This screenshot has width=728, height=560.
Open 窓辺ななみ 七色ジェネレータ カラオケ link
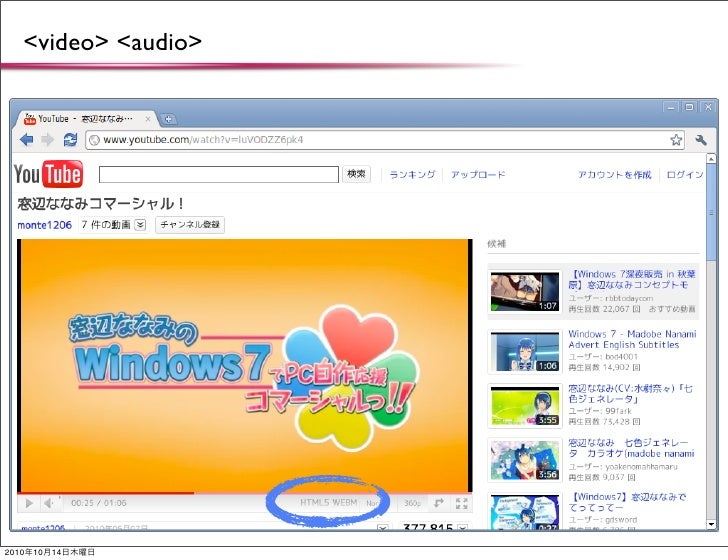[631, 448]
